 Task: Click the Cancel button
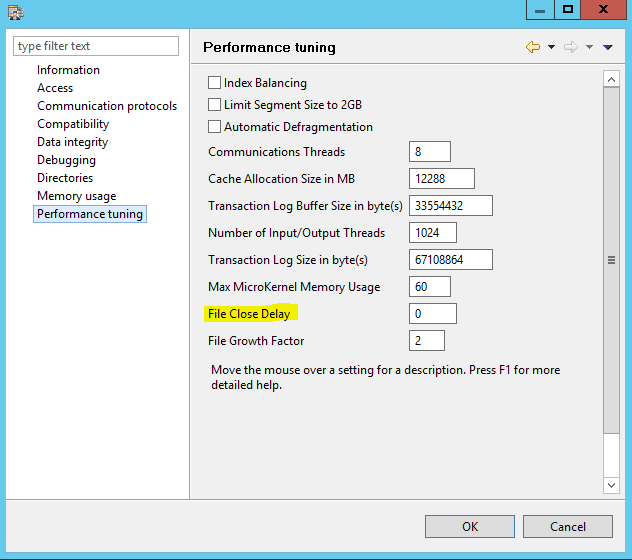pos(568,526)
